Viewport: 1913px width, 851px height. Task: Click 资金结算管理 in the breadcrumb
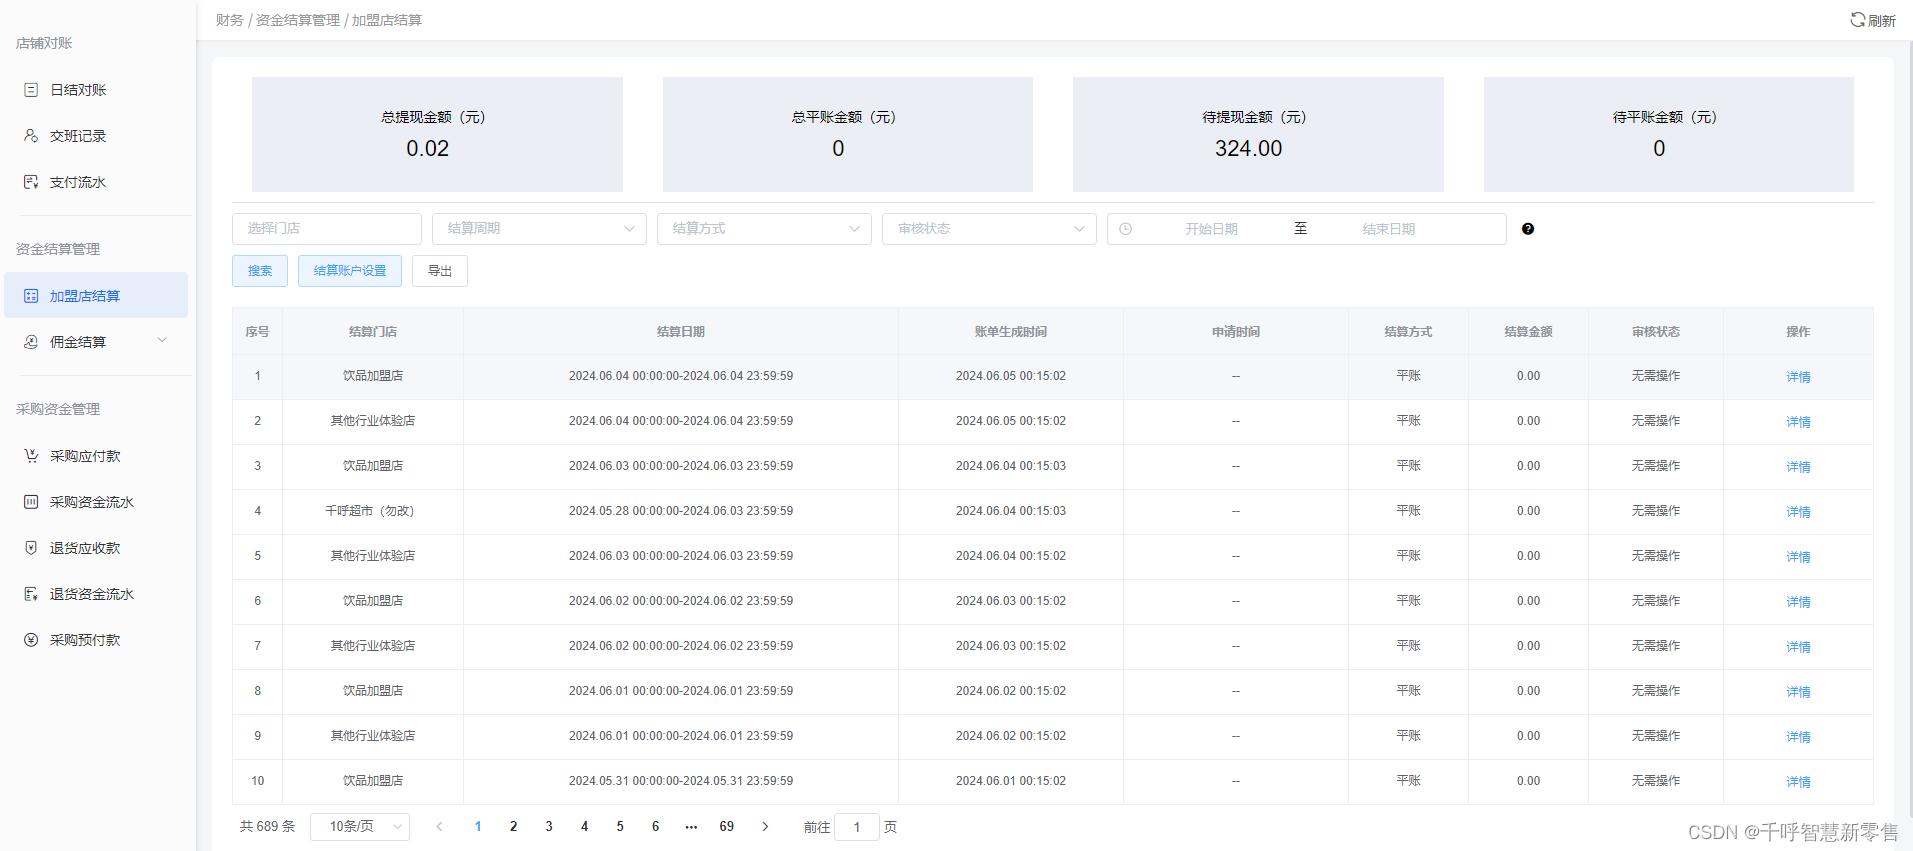(298, 20)
